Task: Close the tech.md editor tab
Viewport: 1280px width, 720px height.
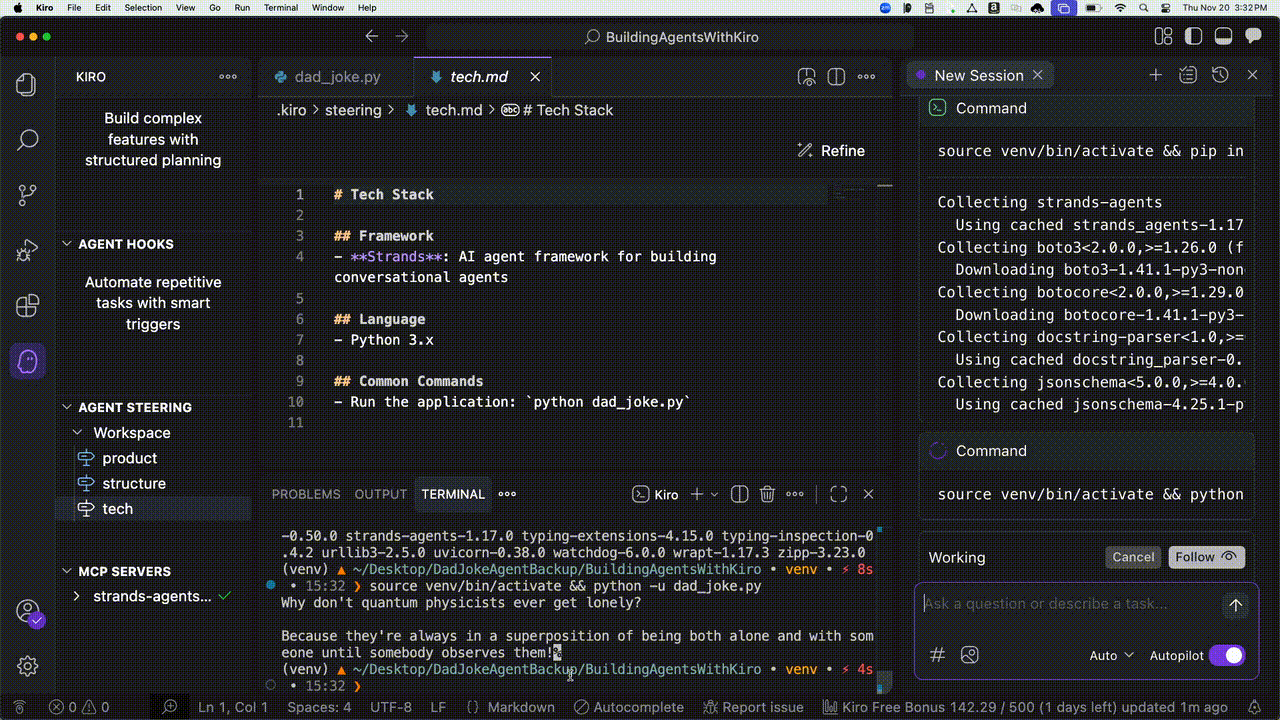Action: pyautogui.click(x=535, y=77)
